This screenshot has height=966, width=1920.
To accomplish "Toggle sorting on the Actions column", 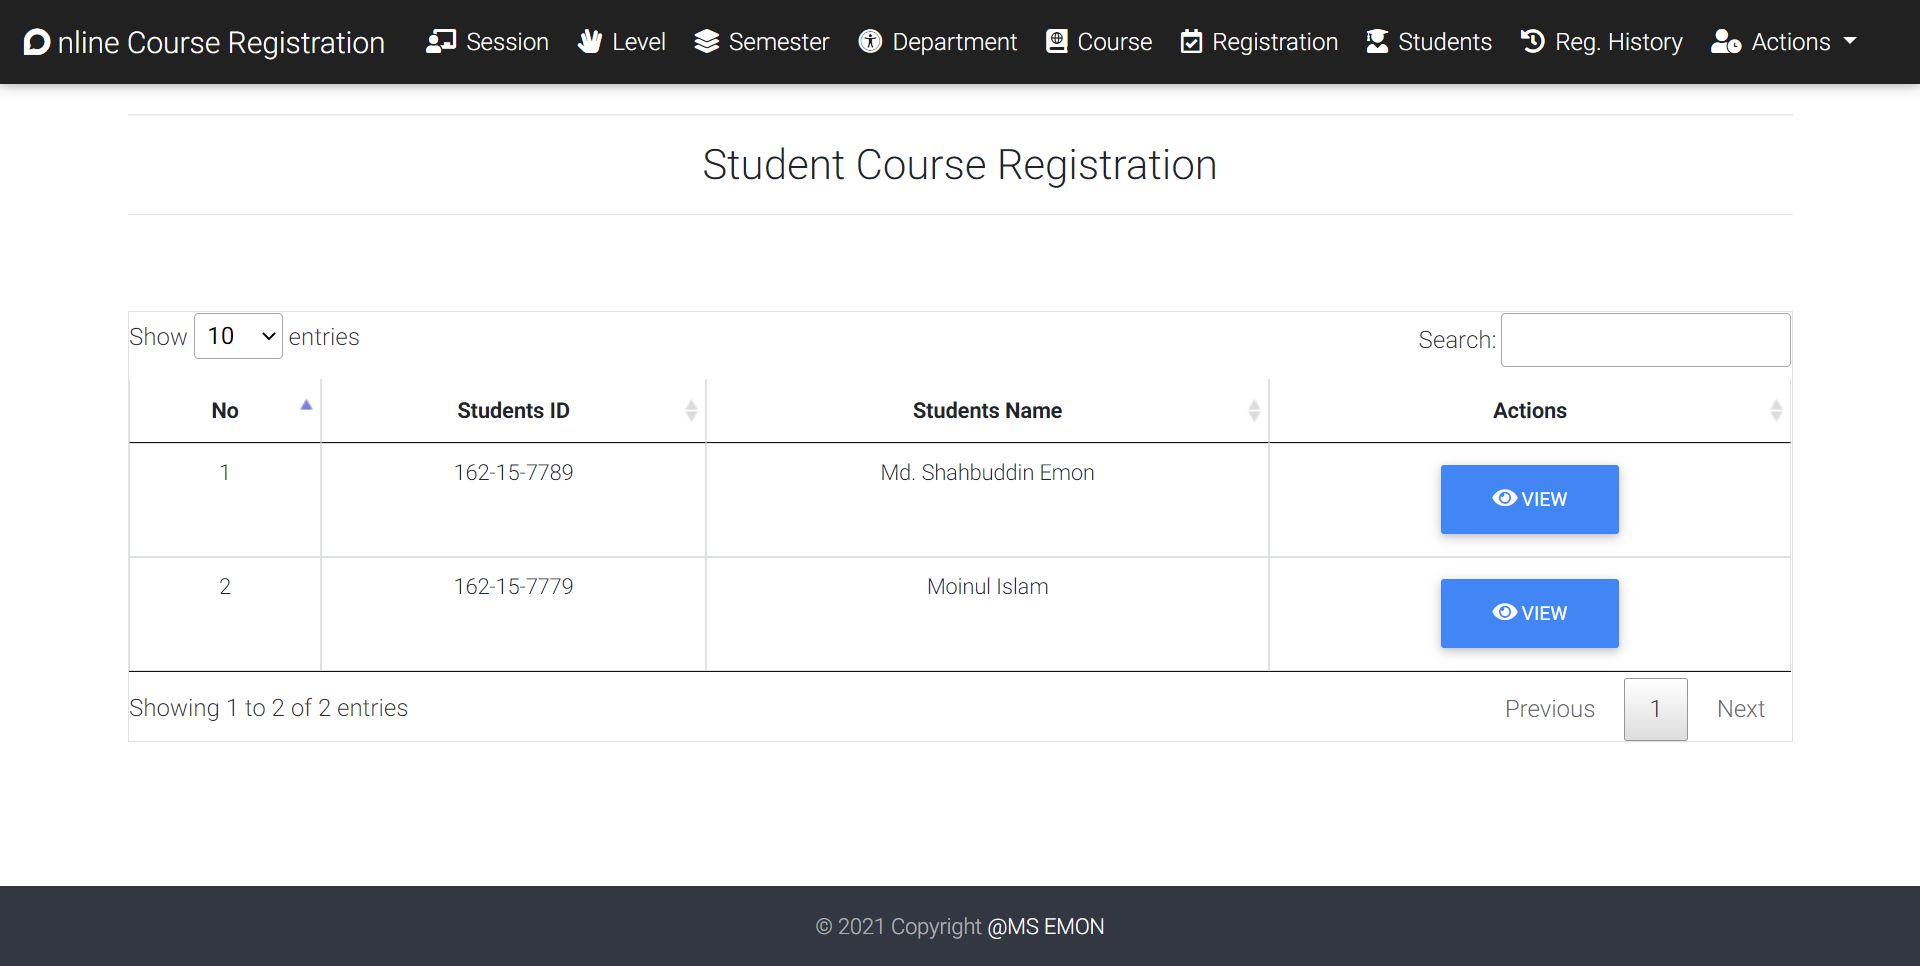I will tap(1777, 409).
